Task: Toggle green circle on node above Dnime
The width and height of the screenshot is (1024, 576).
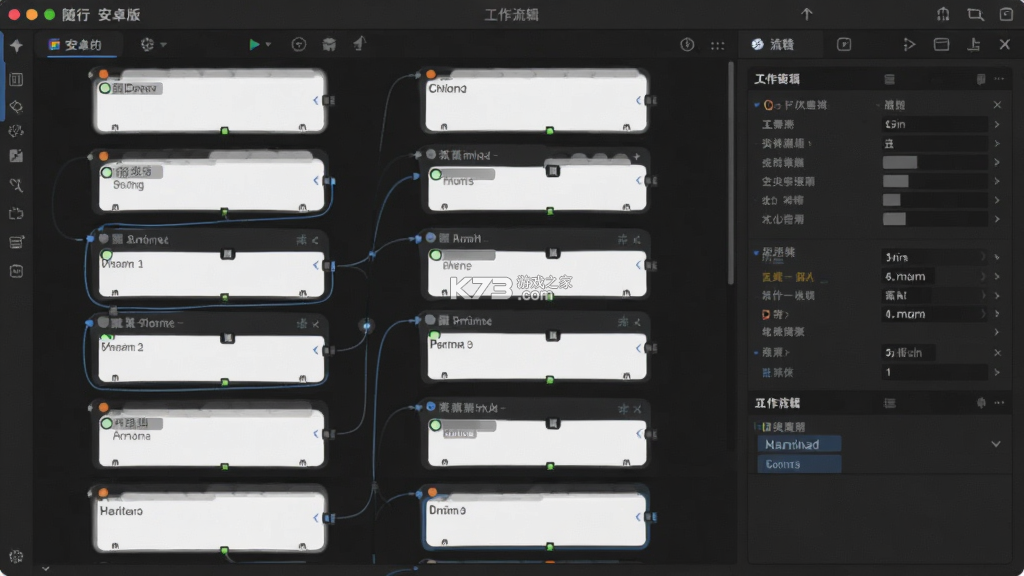Action: pyautogui.click(x=436, y=425)
